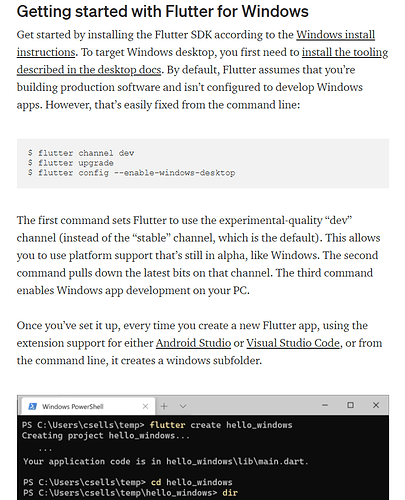Expand the terminal profile dropdown chevron

click(183, 406)
